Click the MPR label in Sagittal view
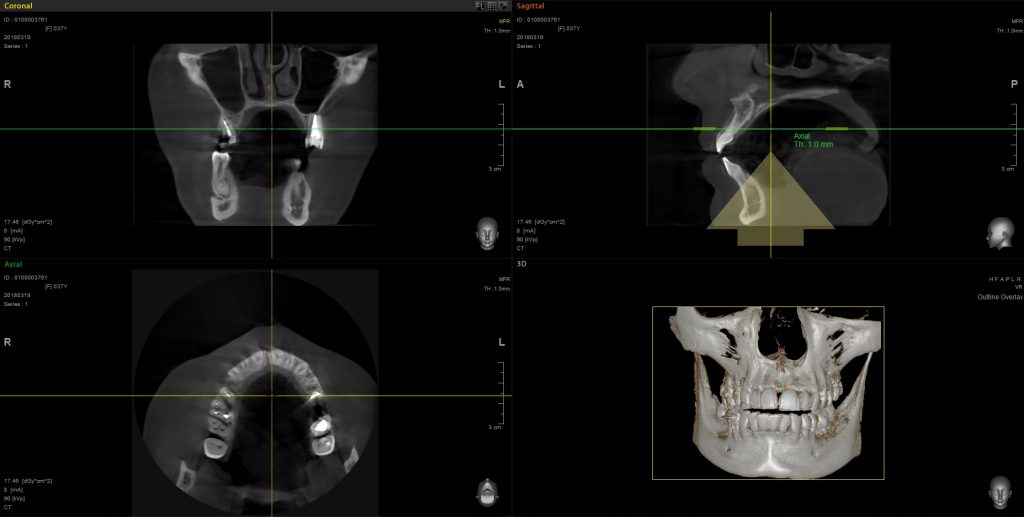The width and height of the screenshot is (1024, 528). (x=1017, y=22)
